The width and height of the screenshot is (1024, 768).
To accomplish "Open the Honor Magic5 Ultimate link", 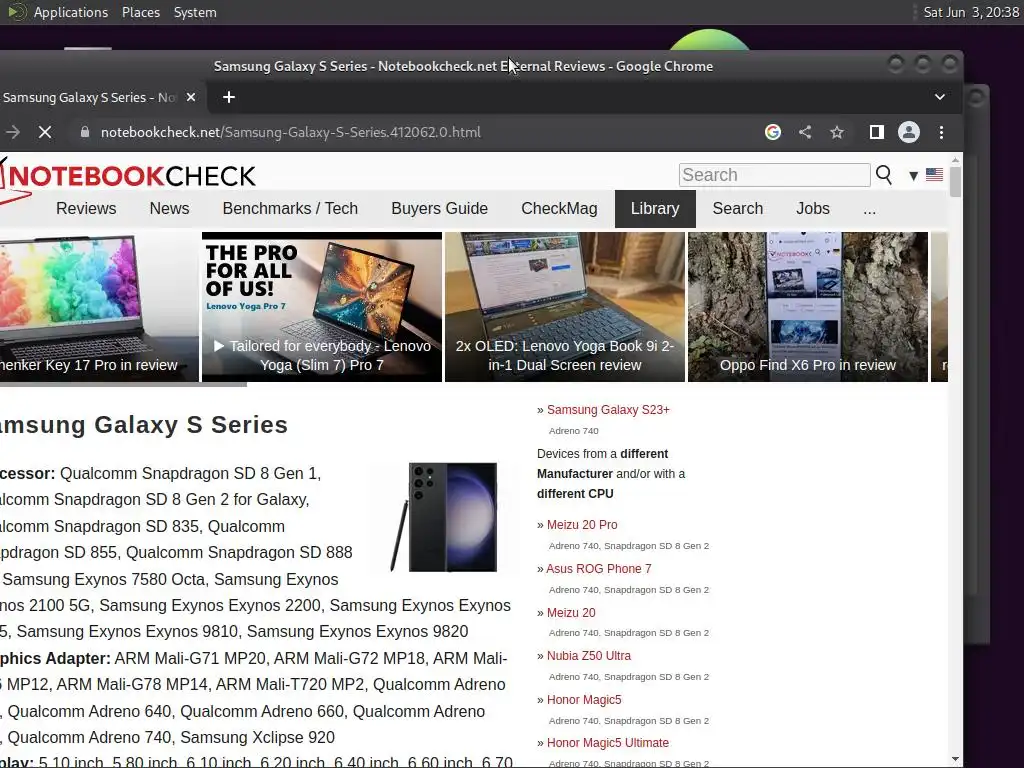I will [x=608, y=743].
